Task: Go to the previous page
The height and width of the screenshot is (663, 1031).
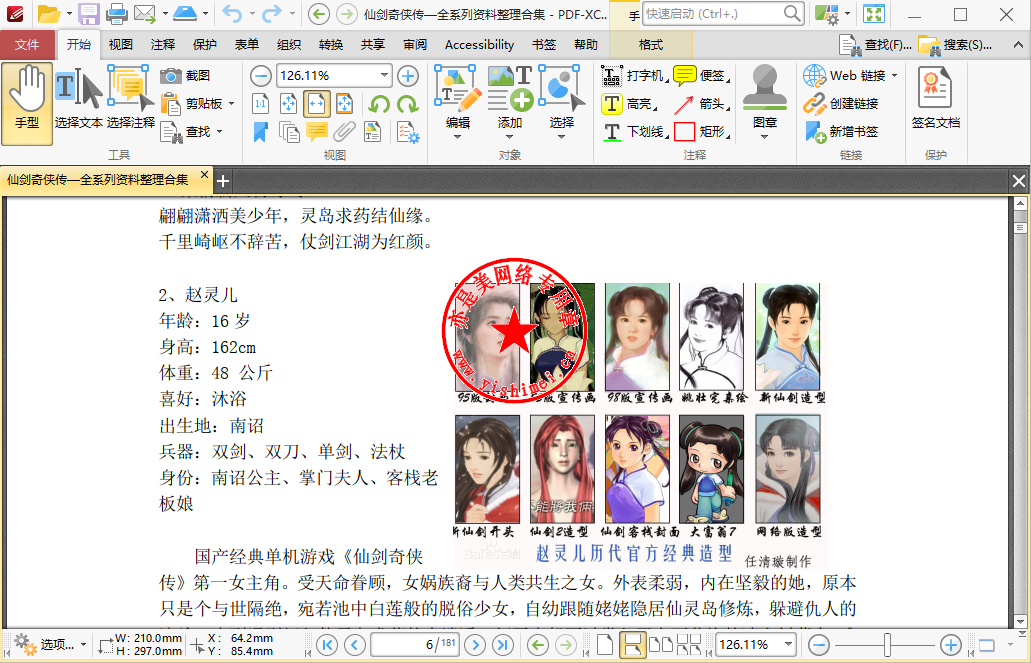Action: pos(355,645)
